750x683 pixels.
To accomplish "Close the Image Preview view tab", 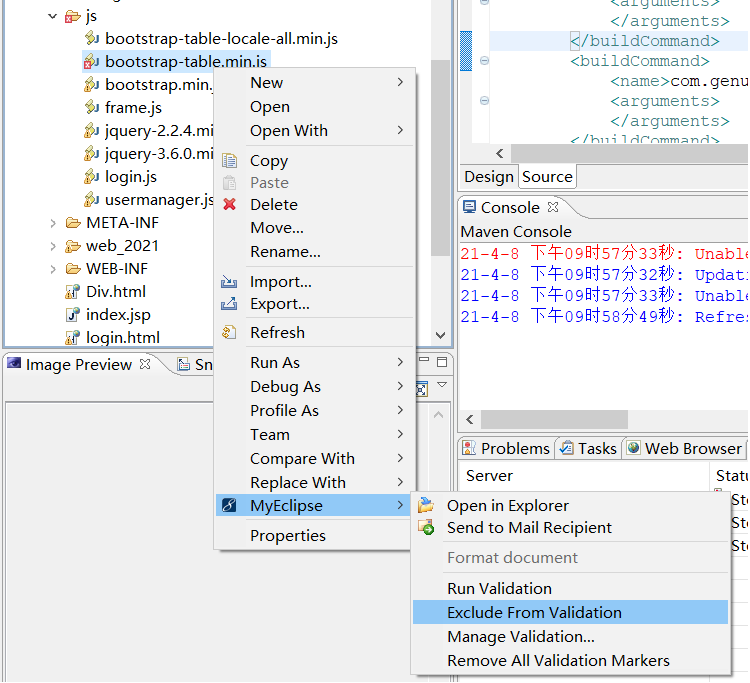I will tap(145, 364).
